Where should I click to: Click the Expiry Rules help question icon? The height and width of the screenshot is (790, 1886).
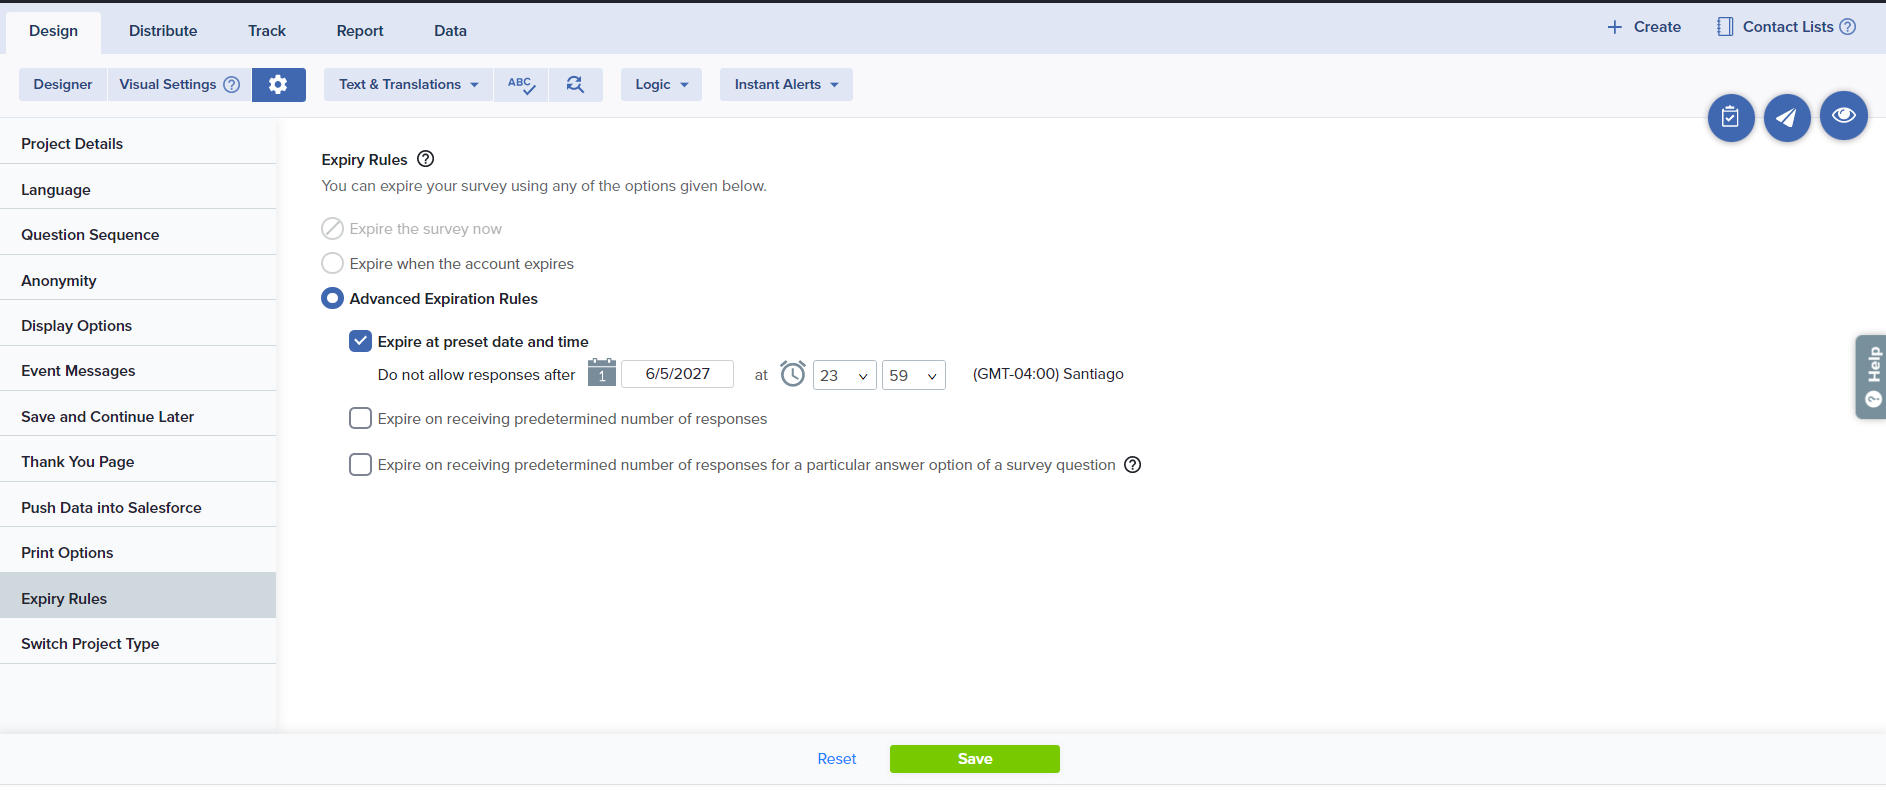[425, 159]
